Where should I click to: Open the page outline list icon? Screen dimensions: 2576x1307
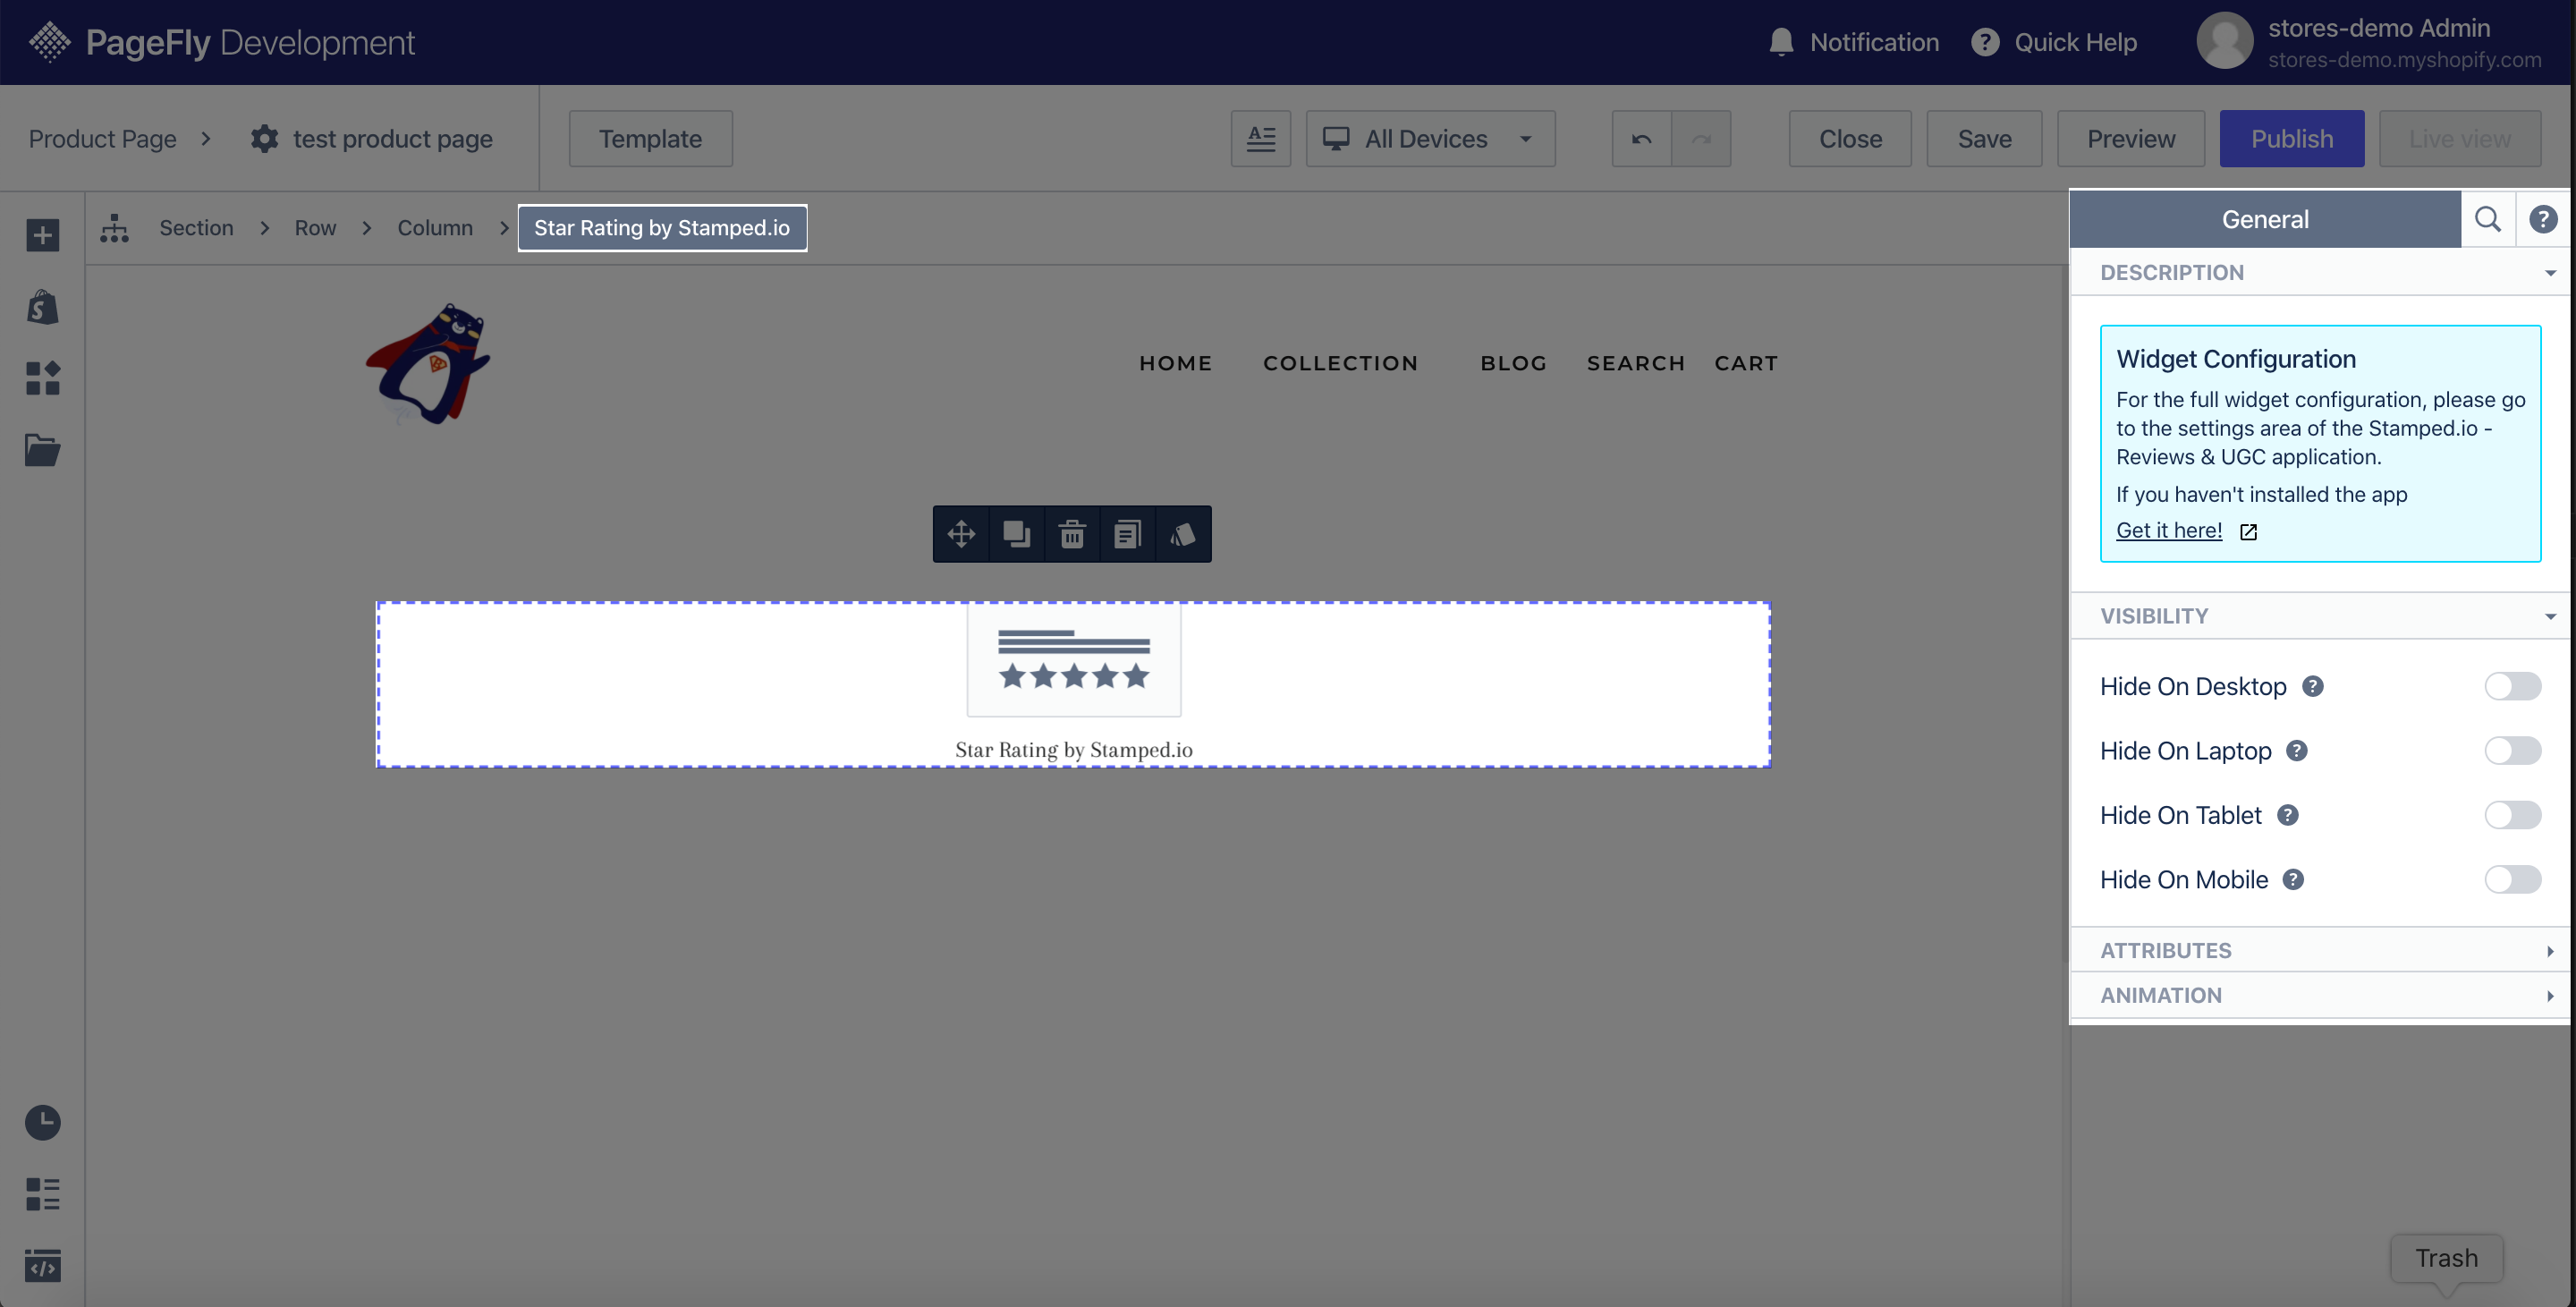[x=42, y=1194]
